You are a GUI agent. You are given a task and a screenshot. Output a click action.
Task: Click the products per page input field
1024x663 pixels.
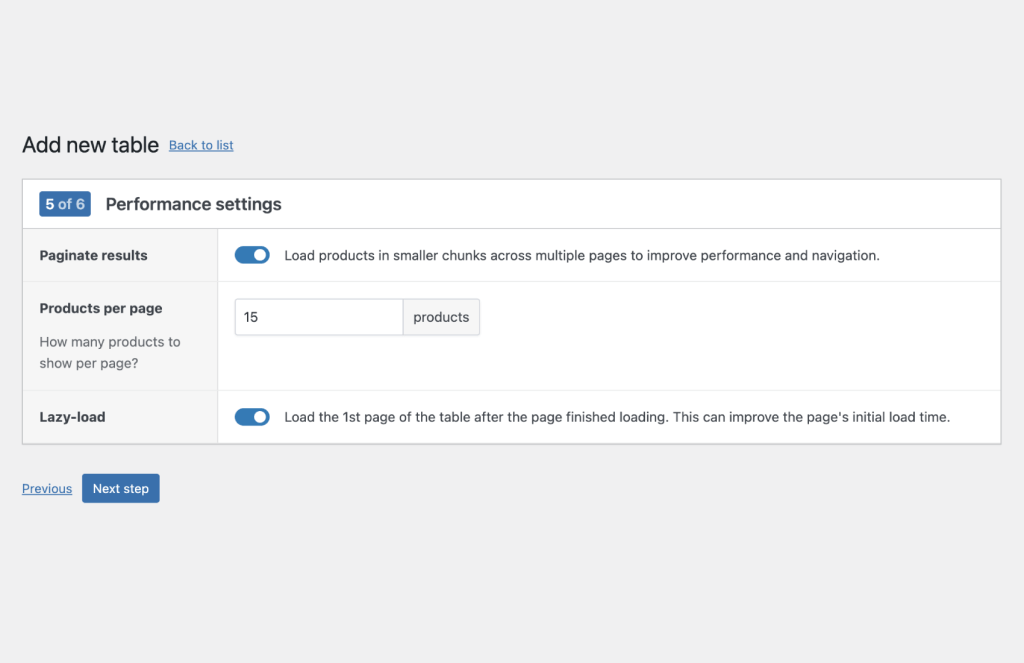pos(318,317)
